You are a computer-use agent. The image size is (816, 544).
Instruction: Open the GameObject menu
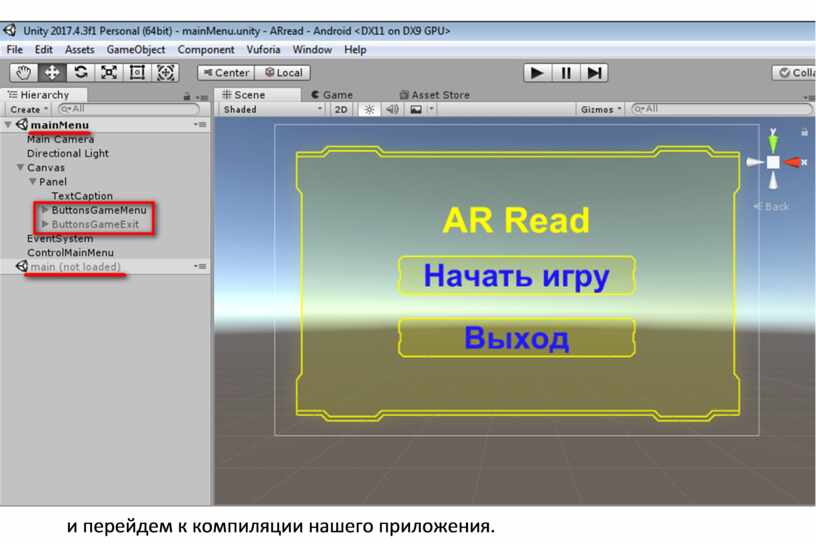click(x=136, y=50)
